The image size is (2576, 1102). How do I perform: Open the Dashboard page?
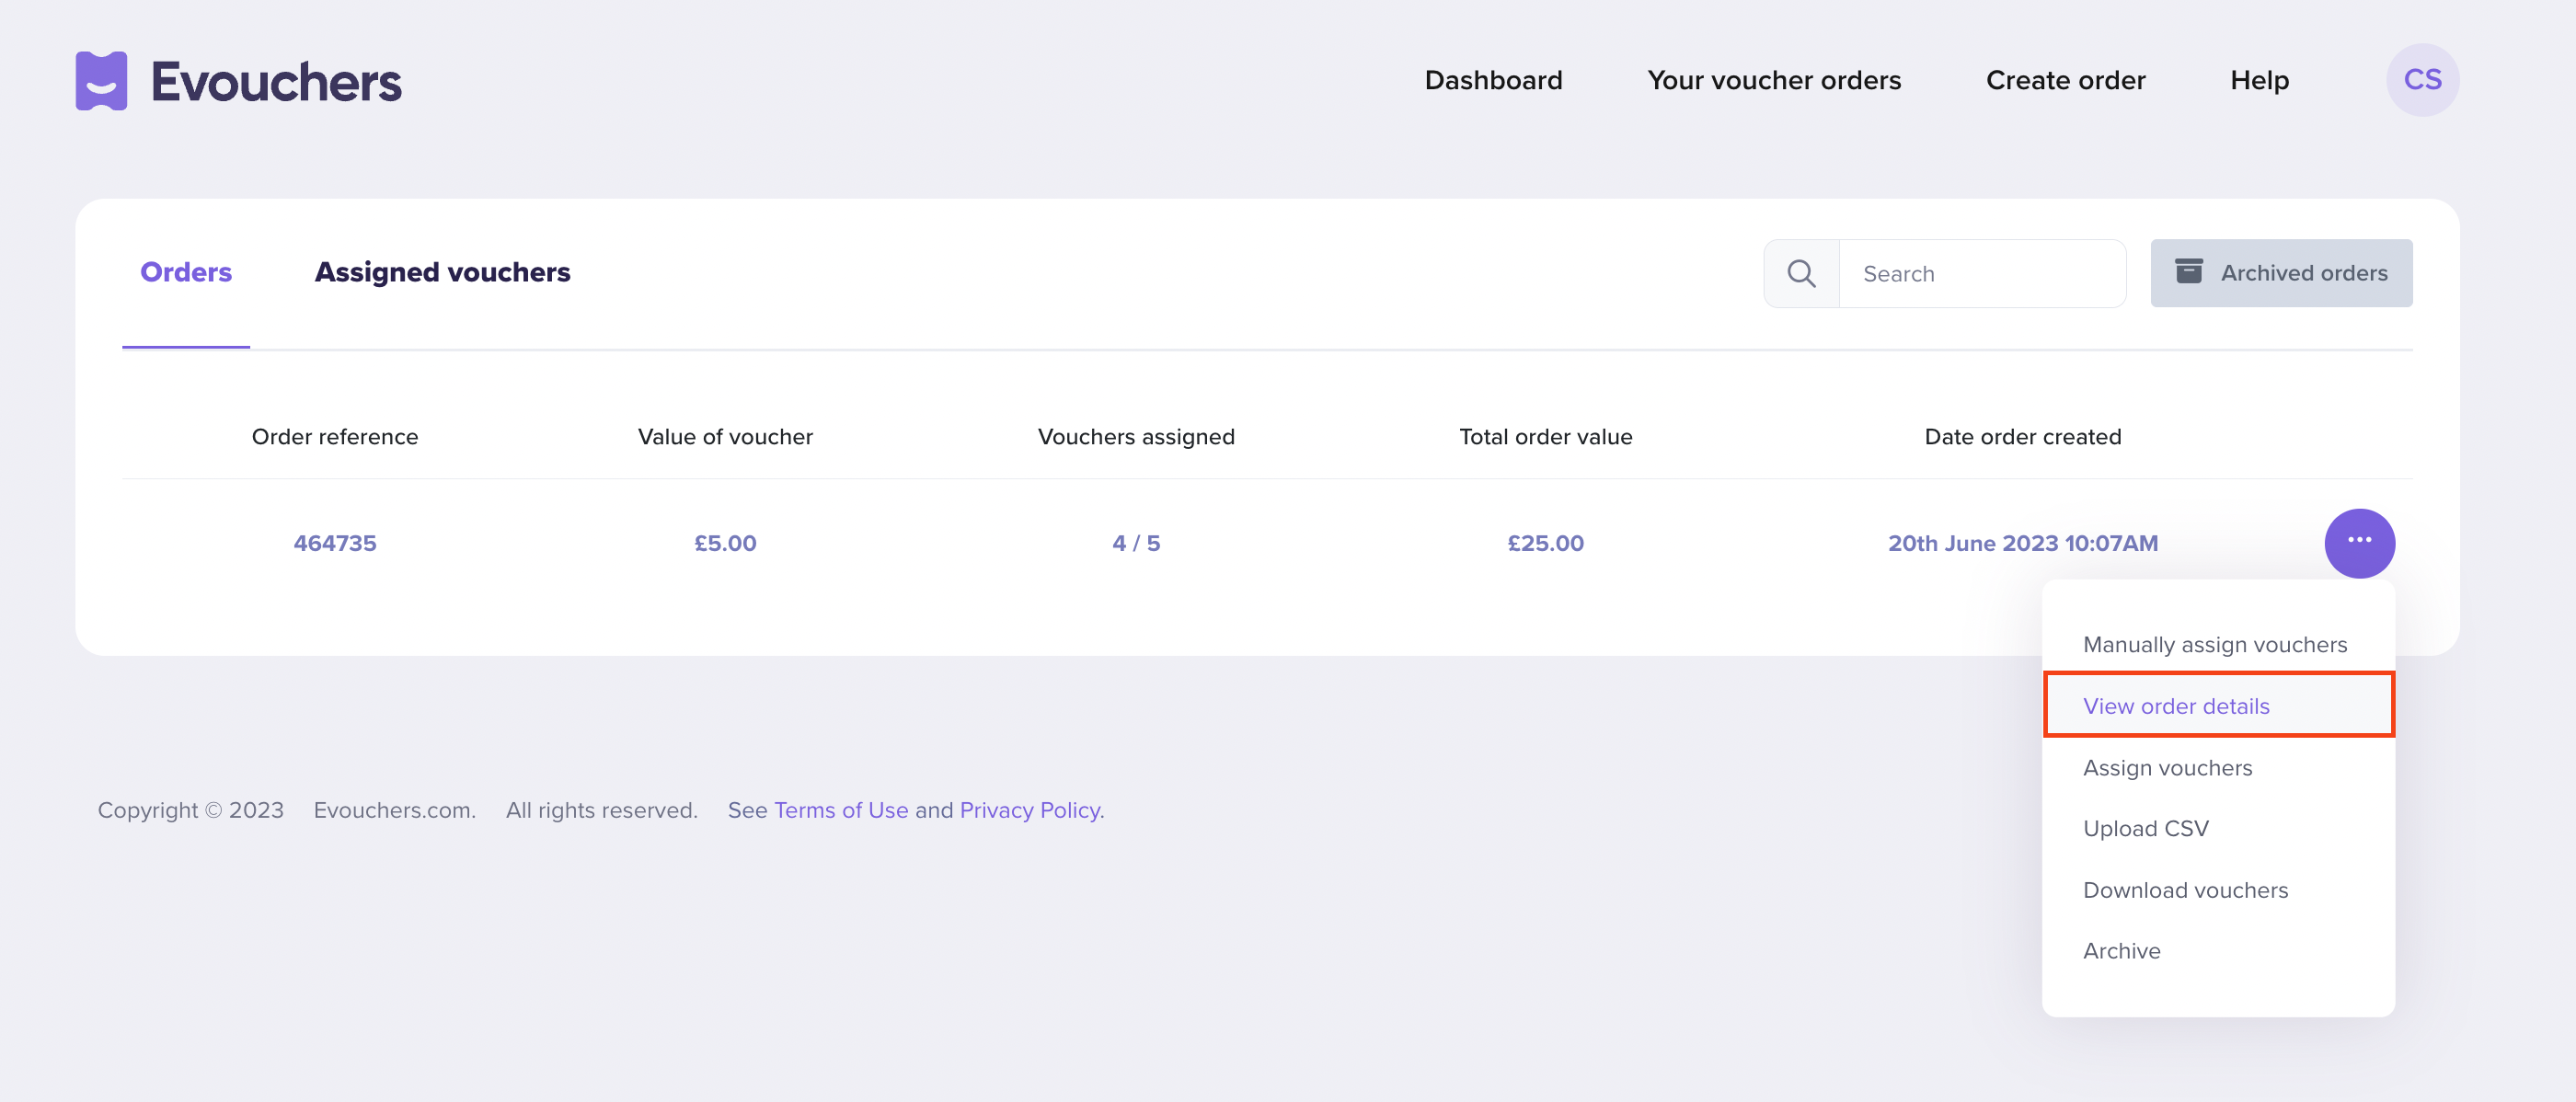[x=1493, y=80]
